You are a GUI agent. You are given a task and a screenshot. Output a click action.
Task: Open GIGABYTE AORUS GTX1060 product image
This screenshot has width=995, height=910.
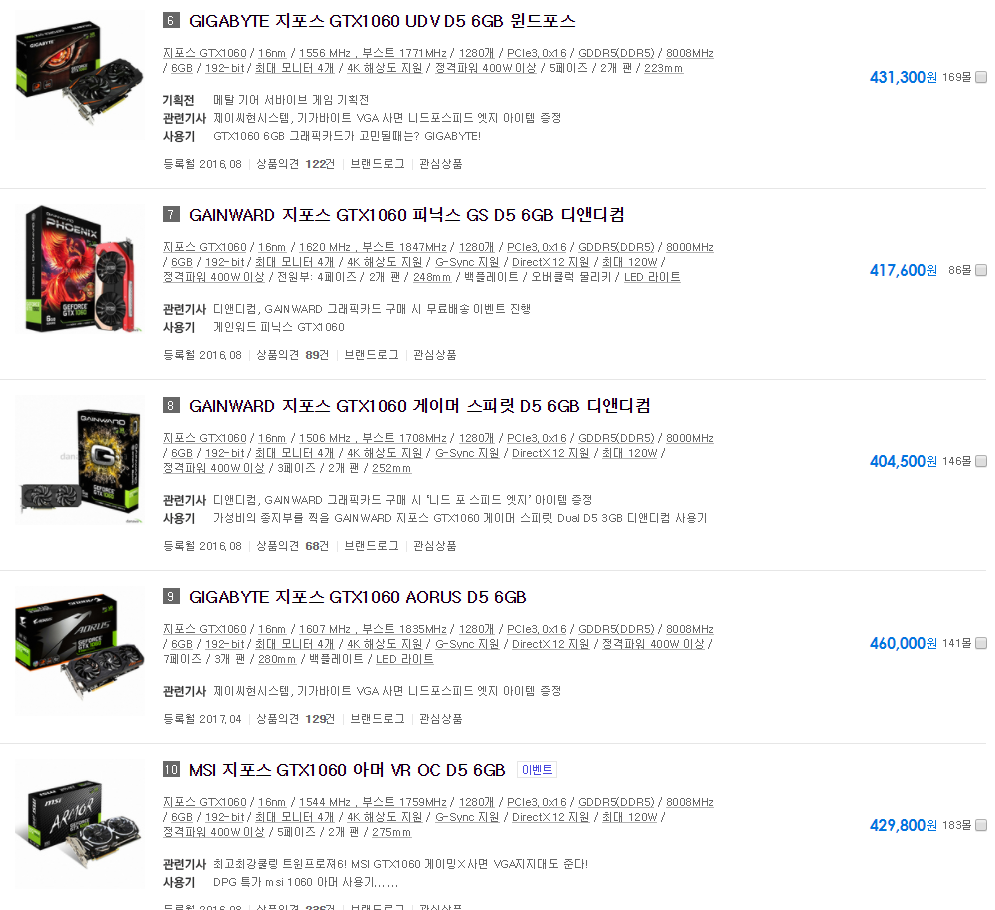(x=79, y=650)
